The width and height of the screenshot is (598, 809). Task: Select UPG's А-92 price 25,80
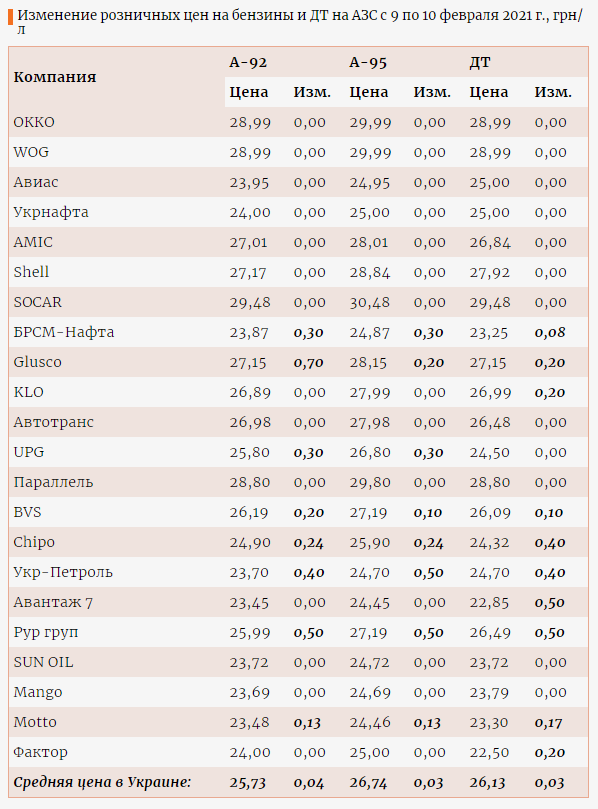(x=250, y=452)
